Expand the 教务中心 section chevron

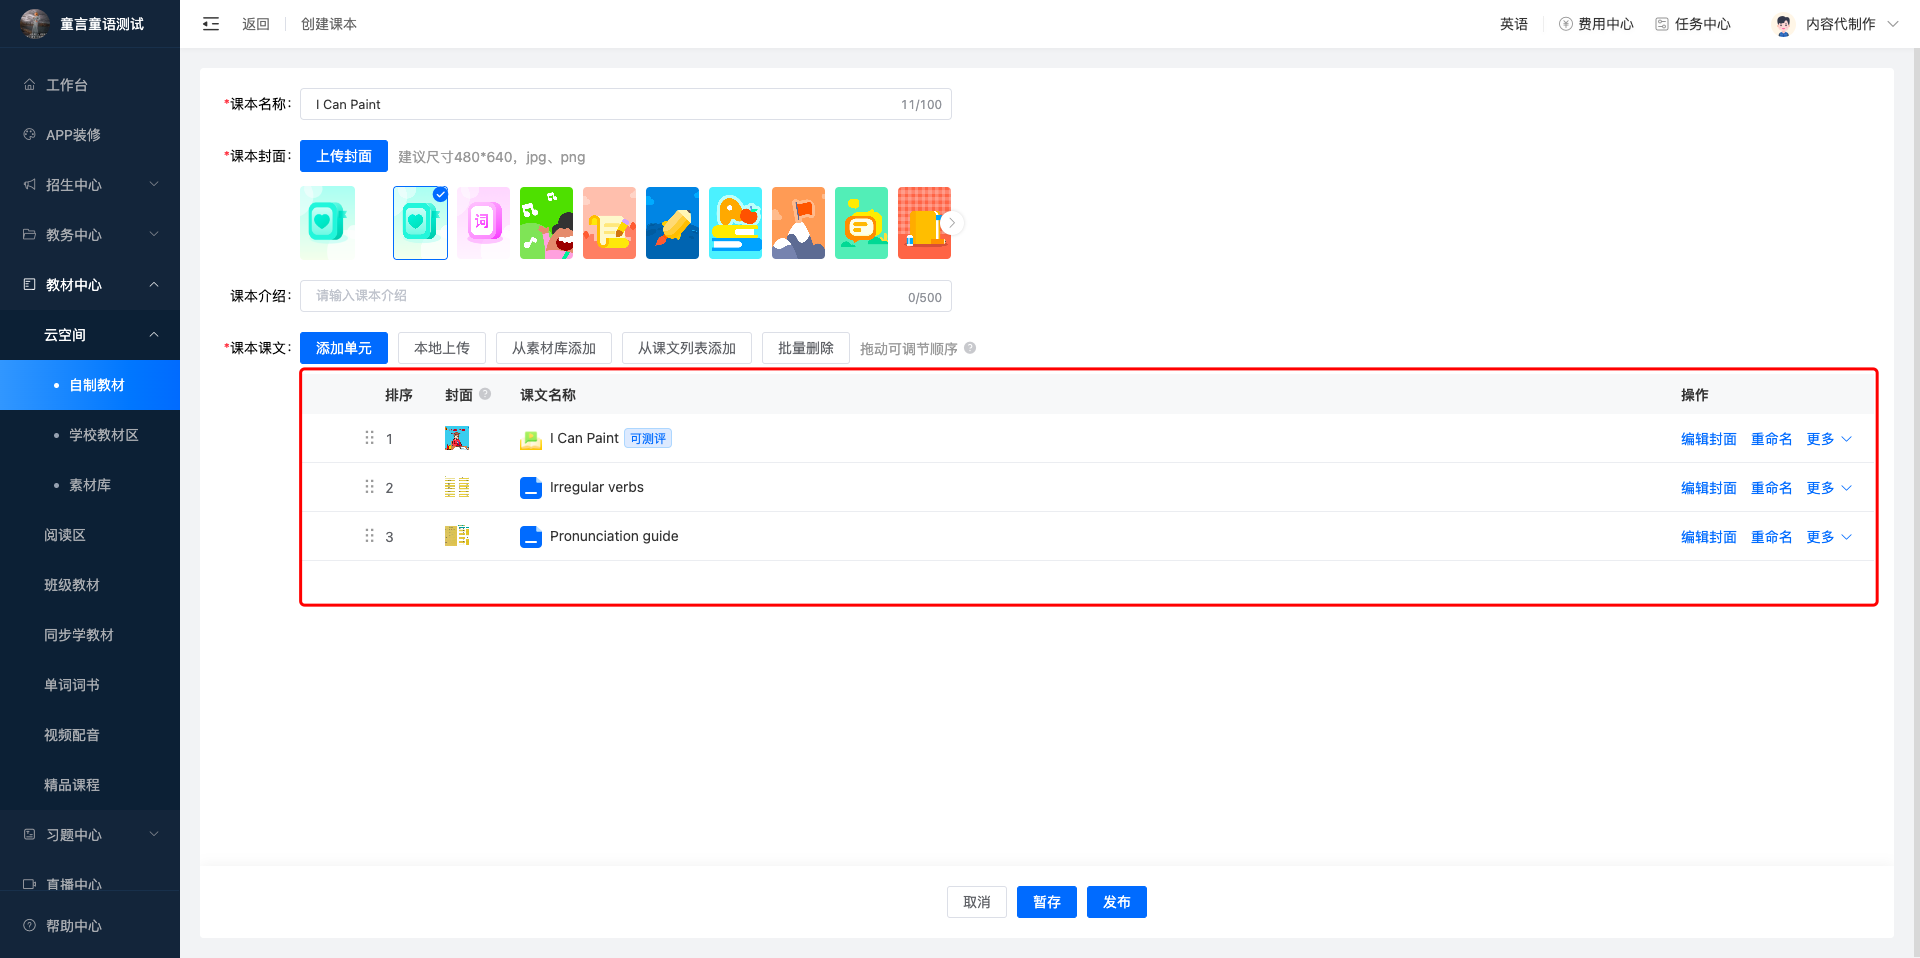tap(154, 234)
